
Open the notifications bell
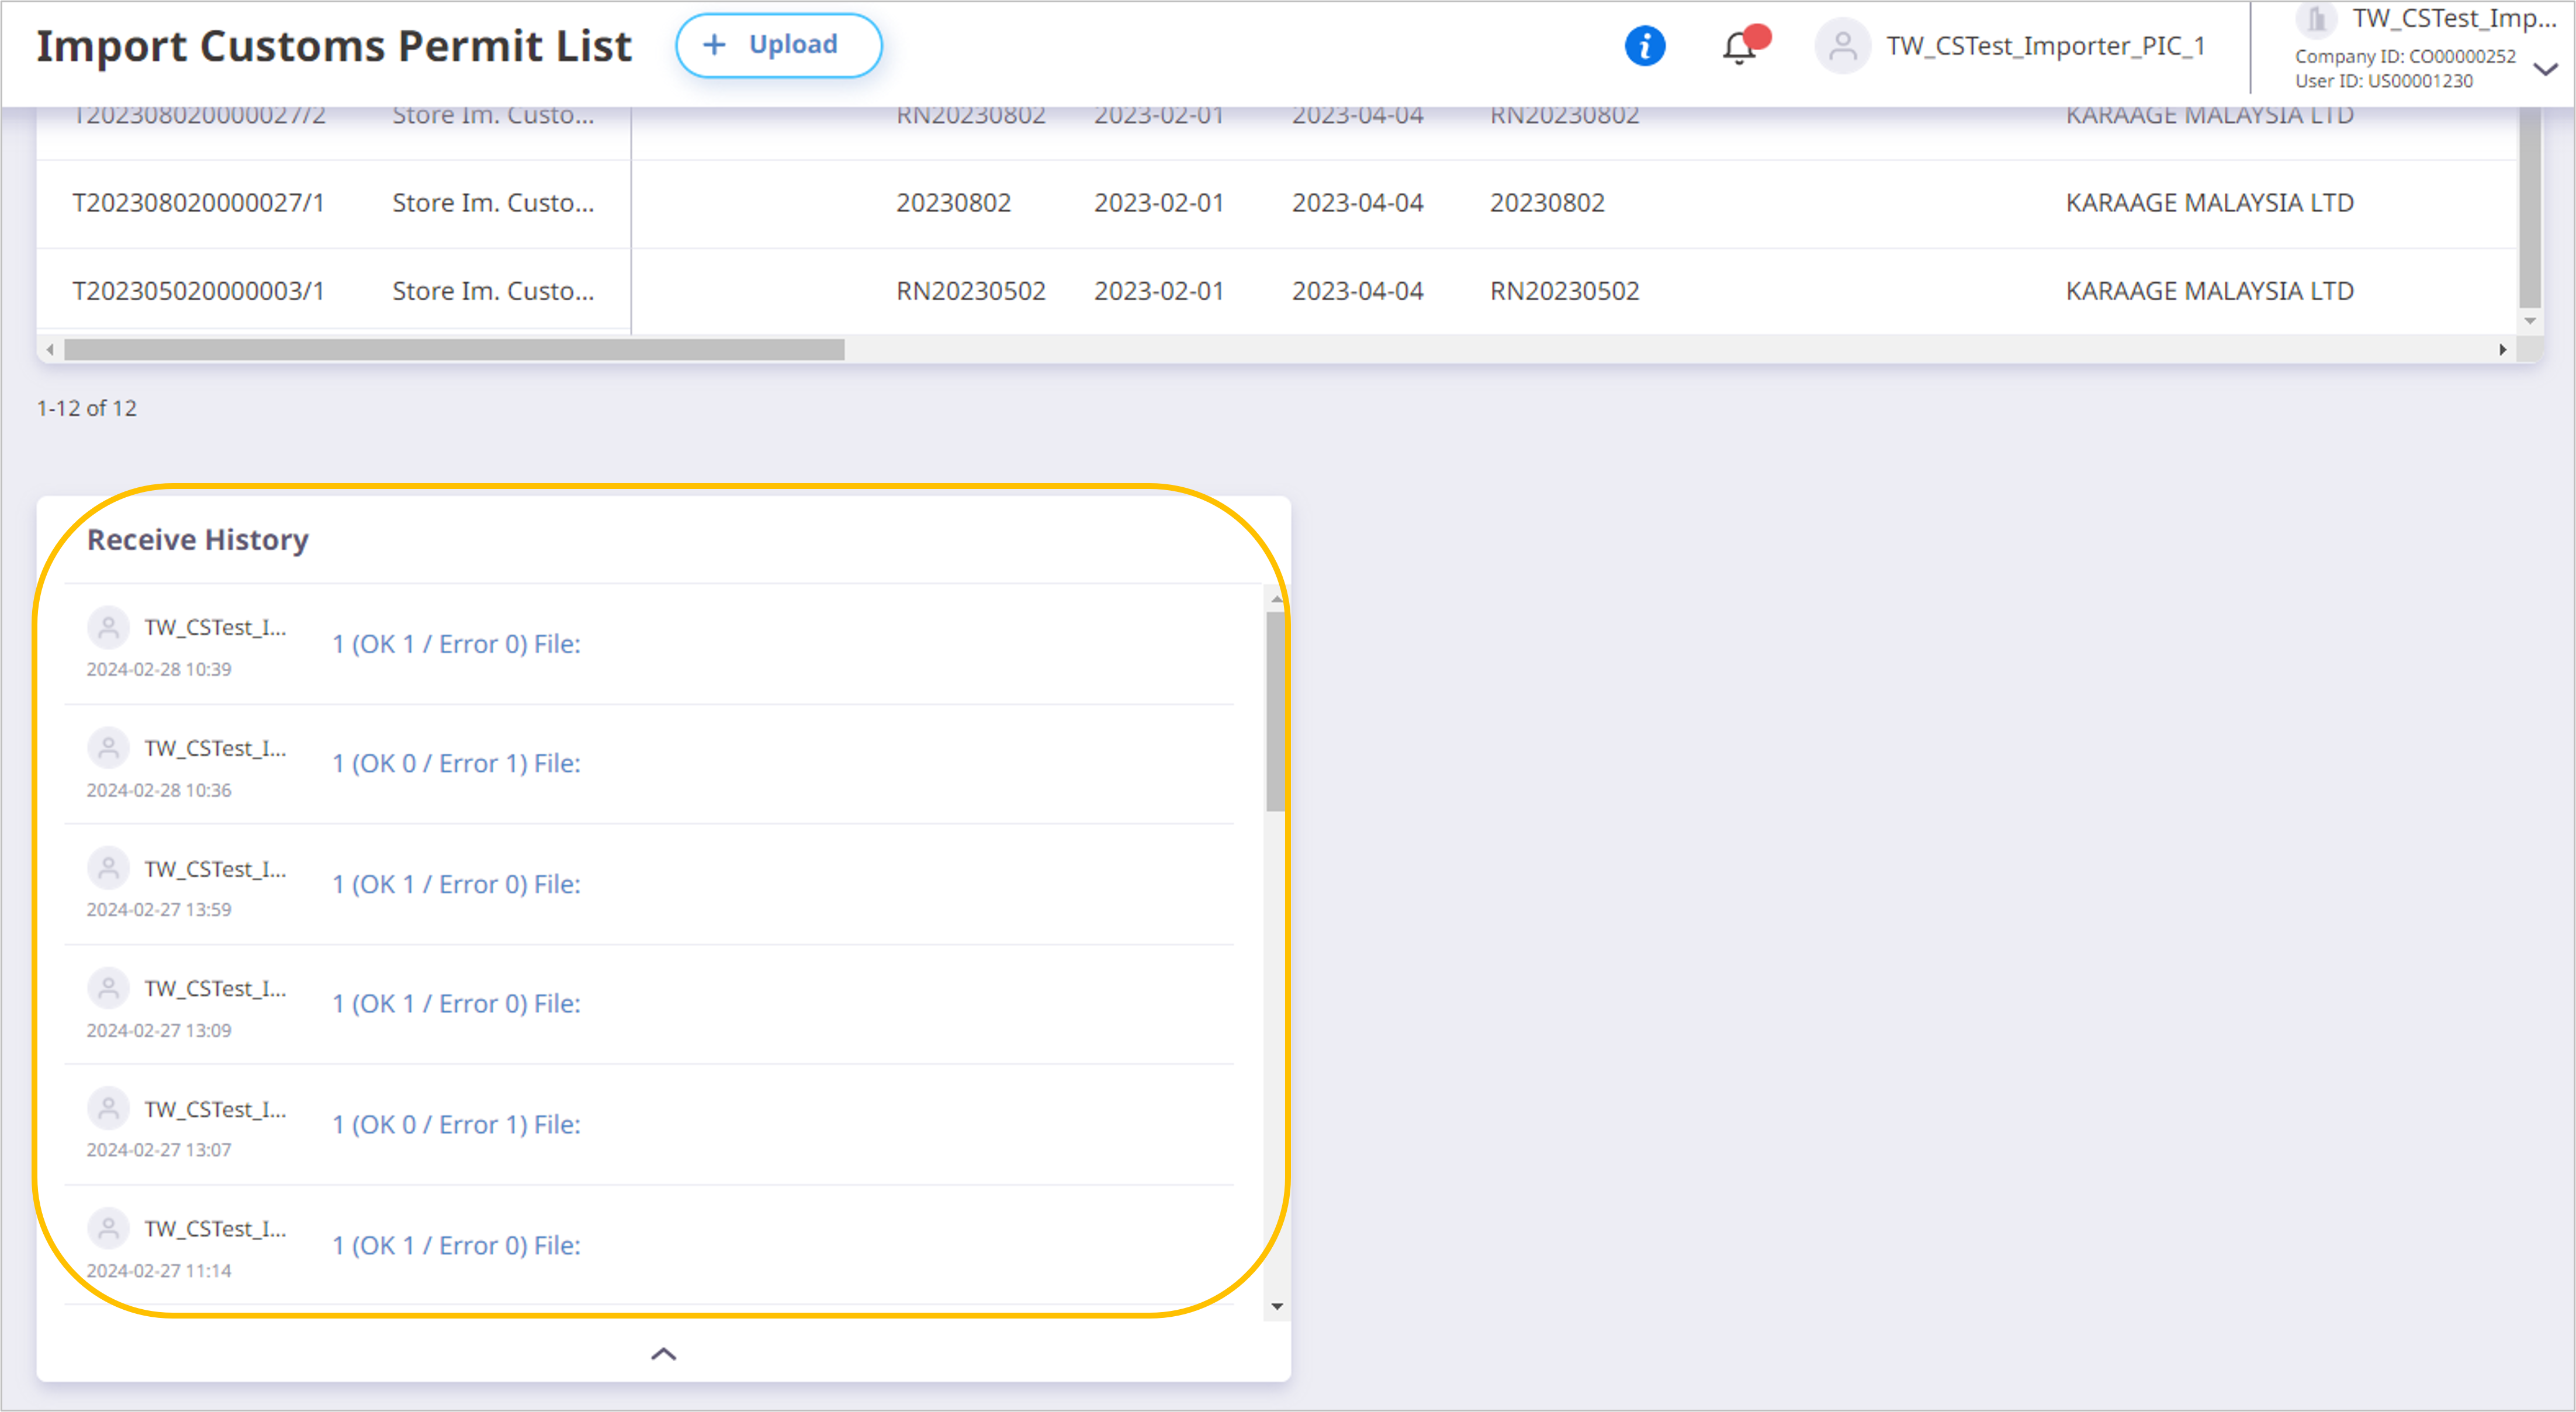[1741, 47]
